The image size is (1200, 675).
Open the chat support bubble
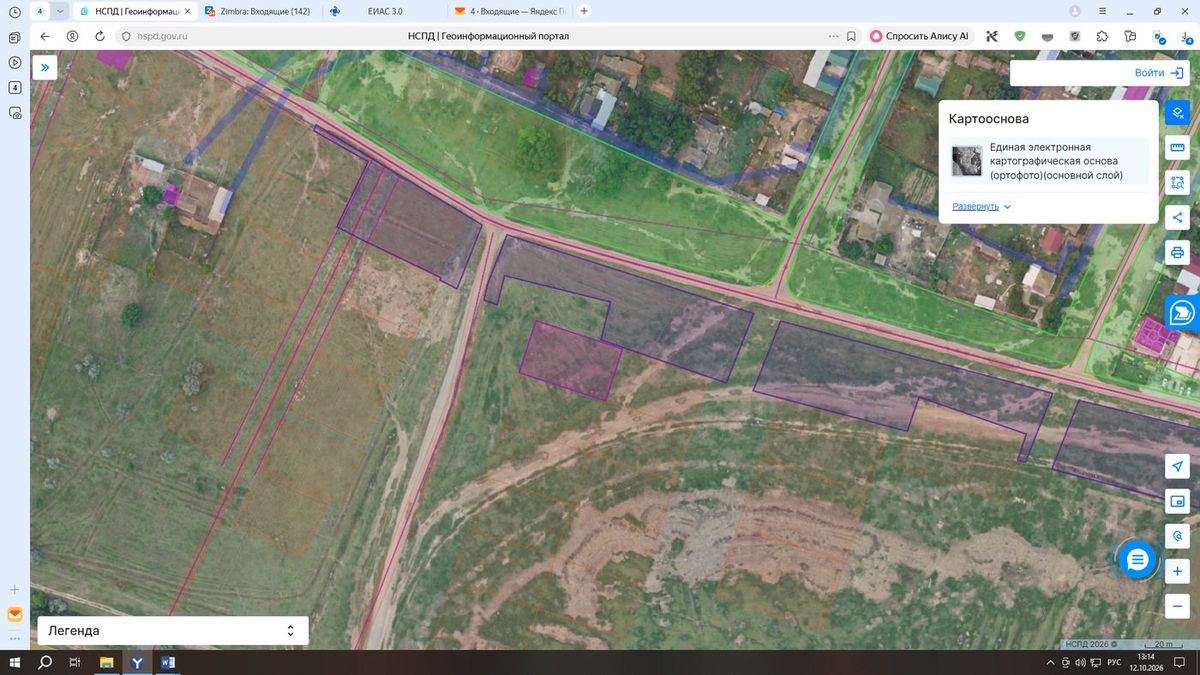(x=1137, y=560)
